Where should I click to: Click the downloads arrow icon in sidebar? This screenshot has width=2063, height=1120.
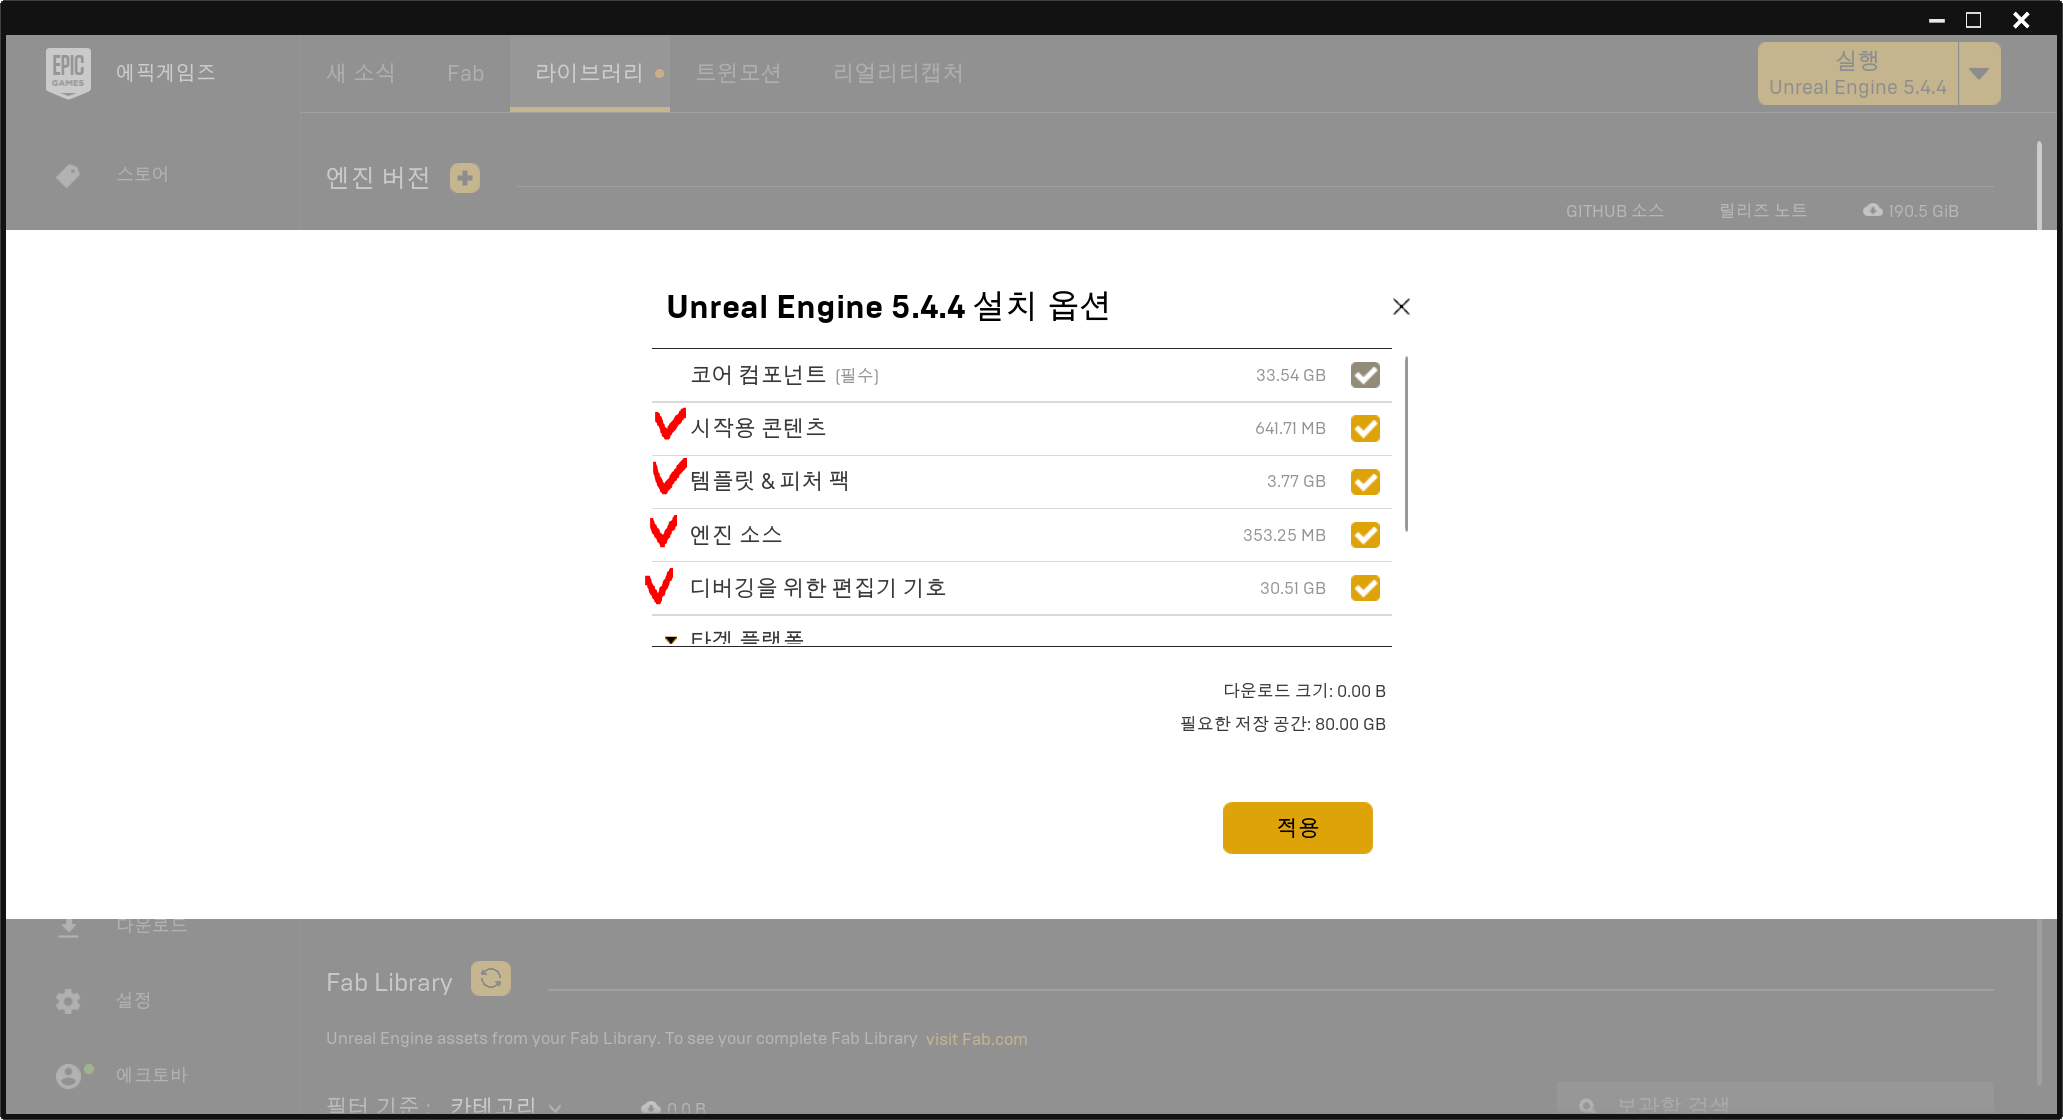[68, 927]
